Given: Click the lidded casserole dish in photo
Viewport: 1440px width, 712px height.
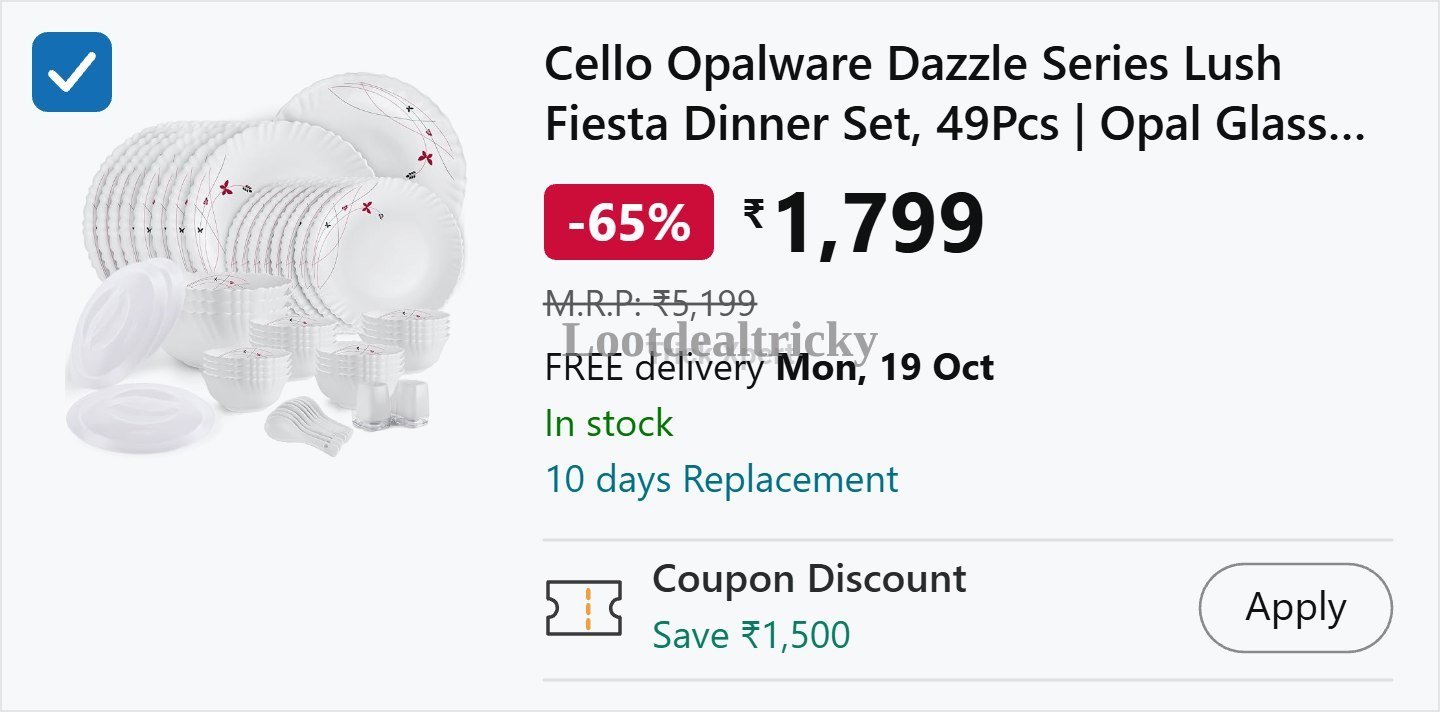Looking at the screenshot, I should point(130,310).
